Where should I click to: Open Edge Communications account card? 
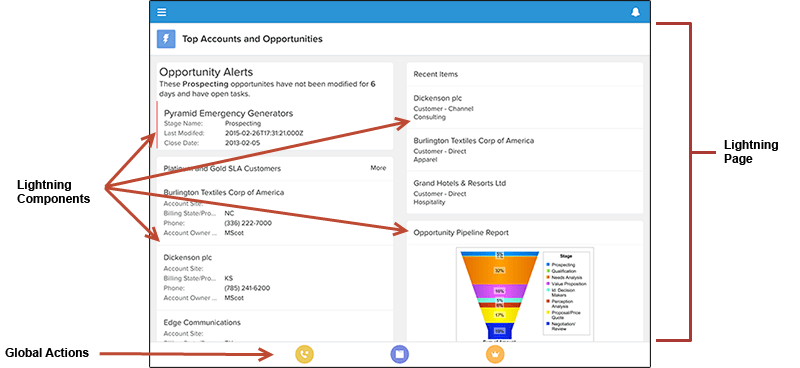pos(202,323)
